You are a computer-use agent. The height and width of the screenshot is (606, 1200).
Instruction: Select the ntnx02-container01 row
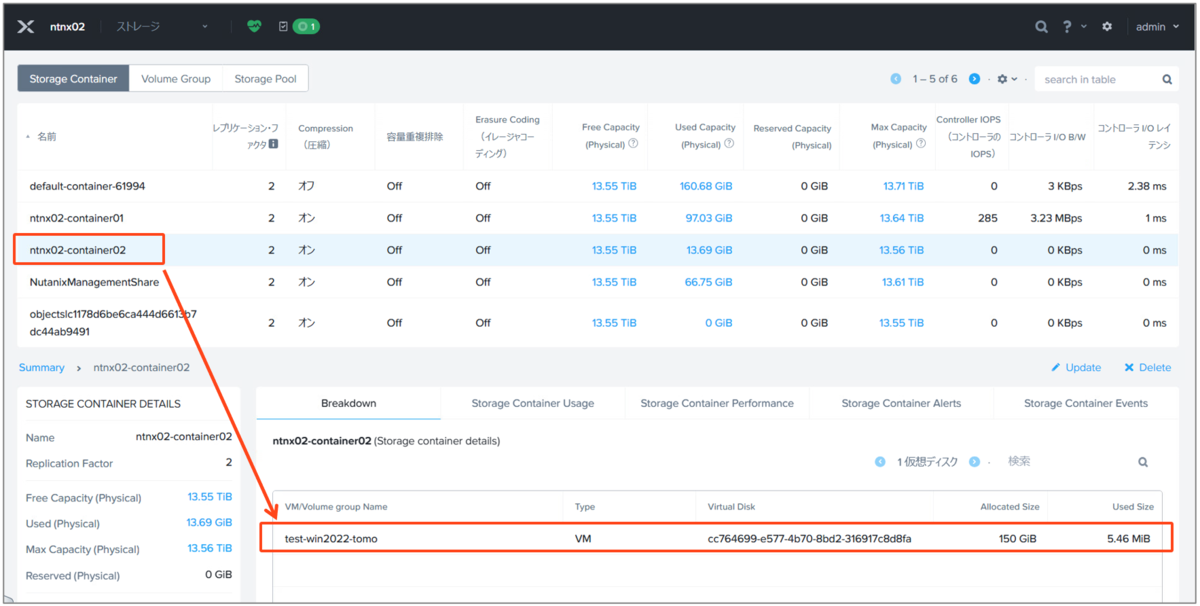tap(598, 218)
